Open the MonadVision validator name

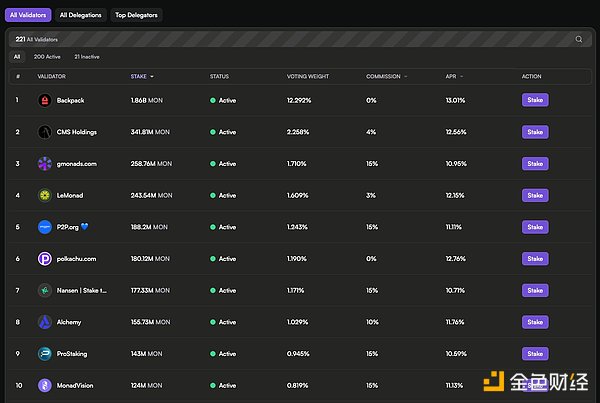(75, 385)
